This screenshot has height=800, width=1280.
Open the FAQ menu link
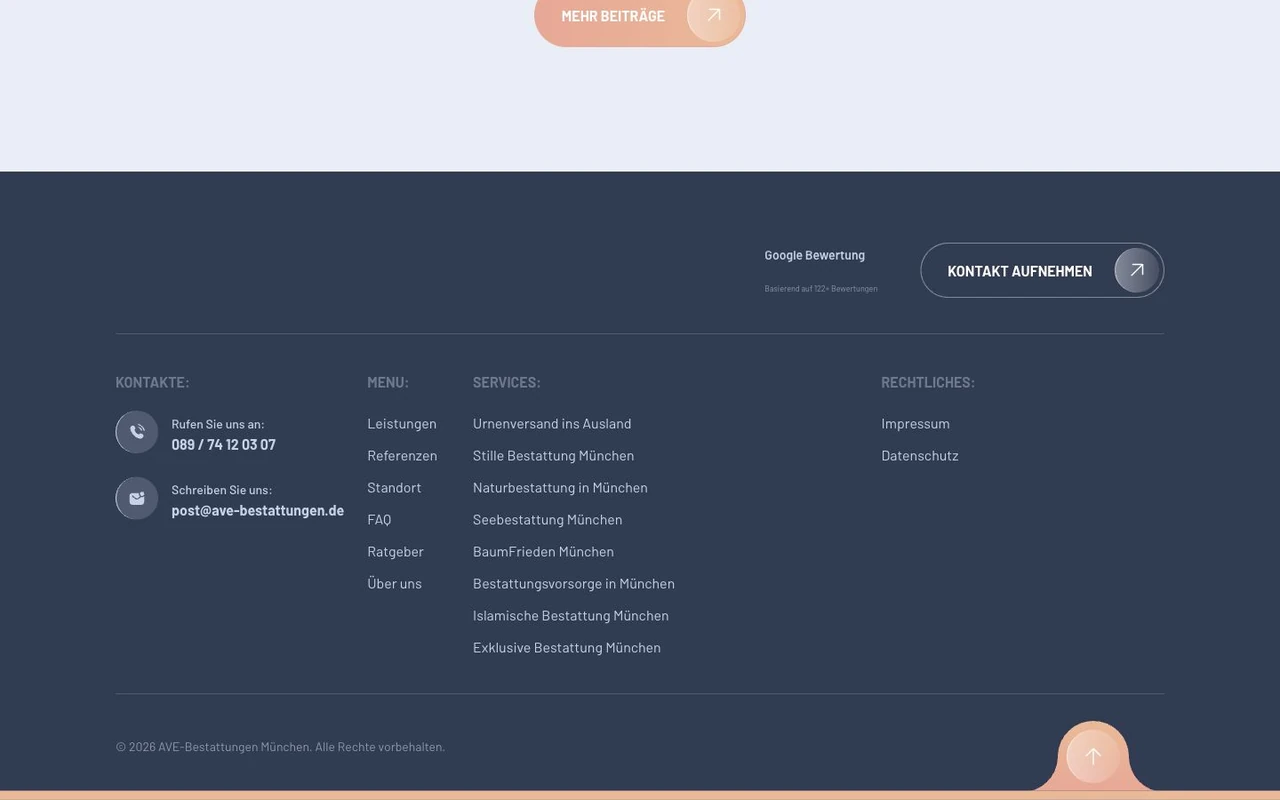(x=379, y=519)
